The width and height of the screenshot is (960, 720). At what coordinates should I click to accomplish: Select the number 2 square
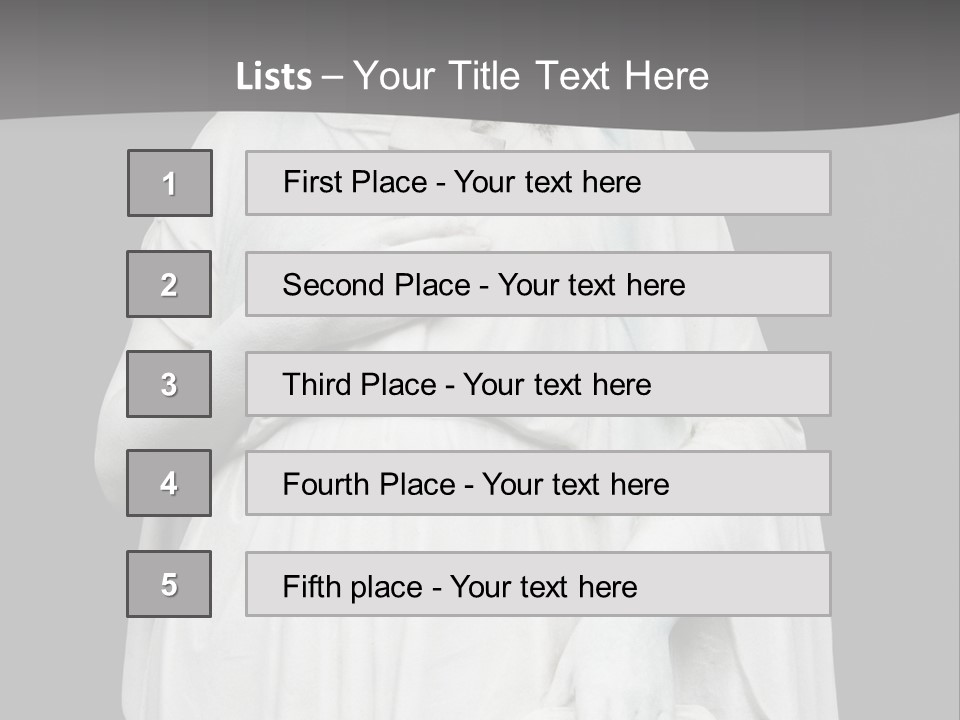pos(169,284)
